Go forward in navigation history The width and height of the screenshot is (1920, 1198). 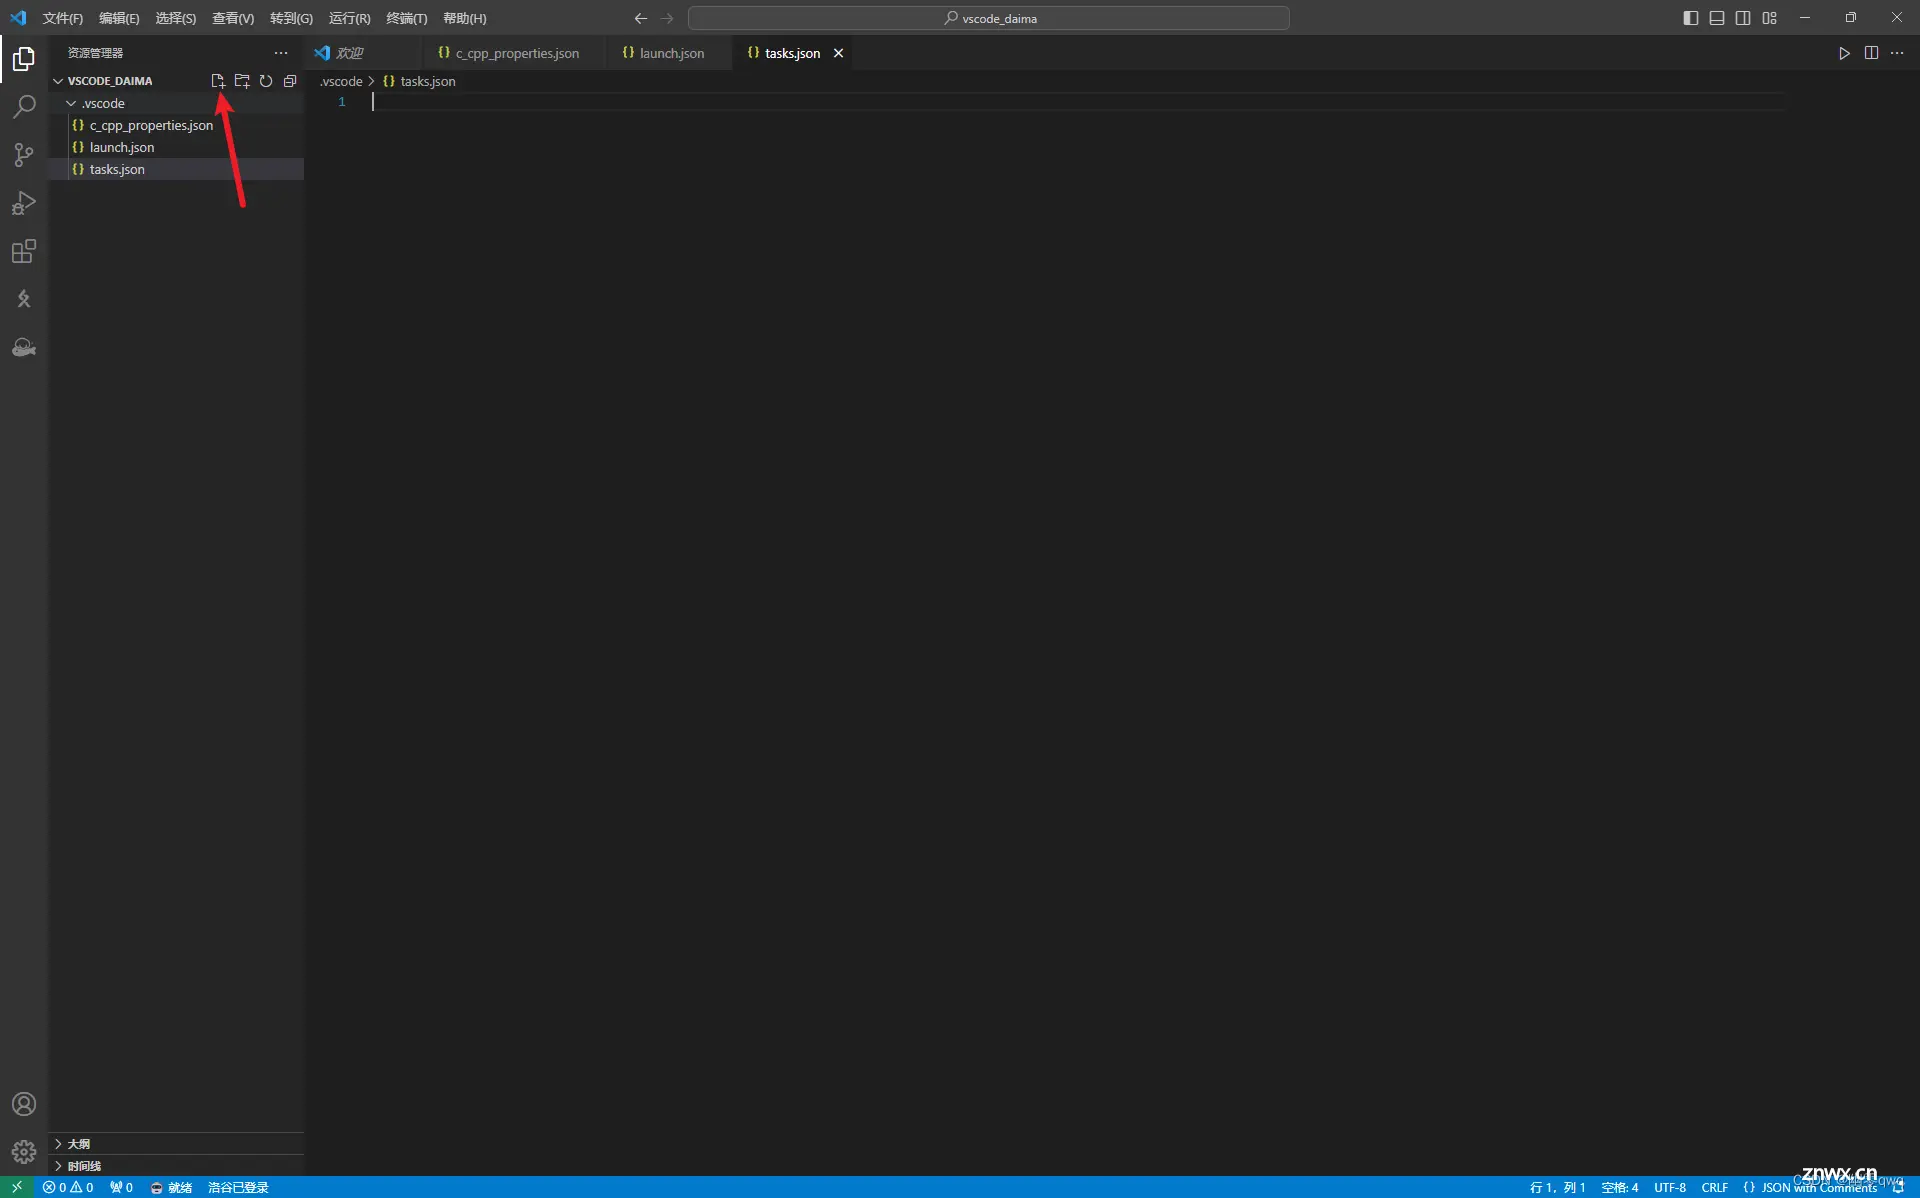pos(667,18)
